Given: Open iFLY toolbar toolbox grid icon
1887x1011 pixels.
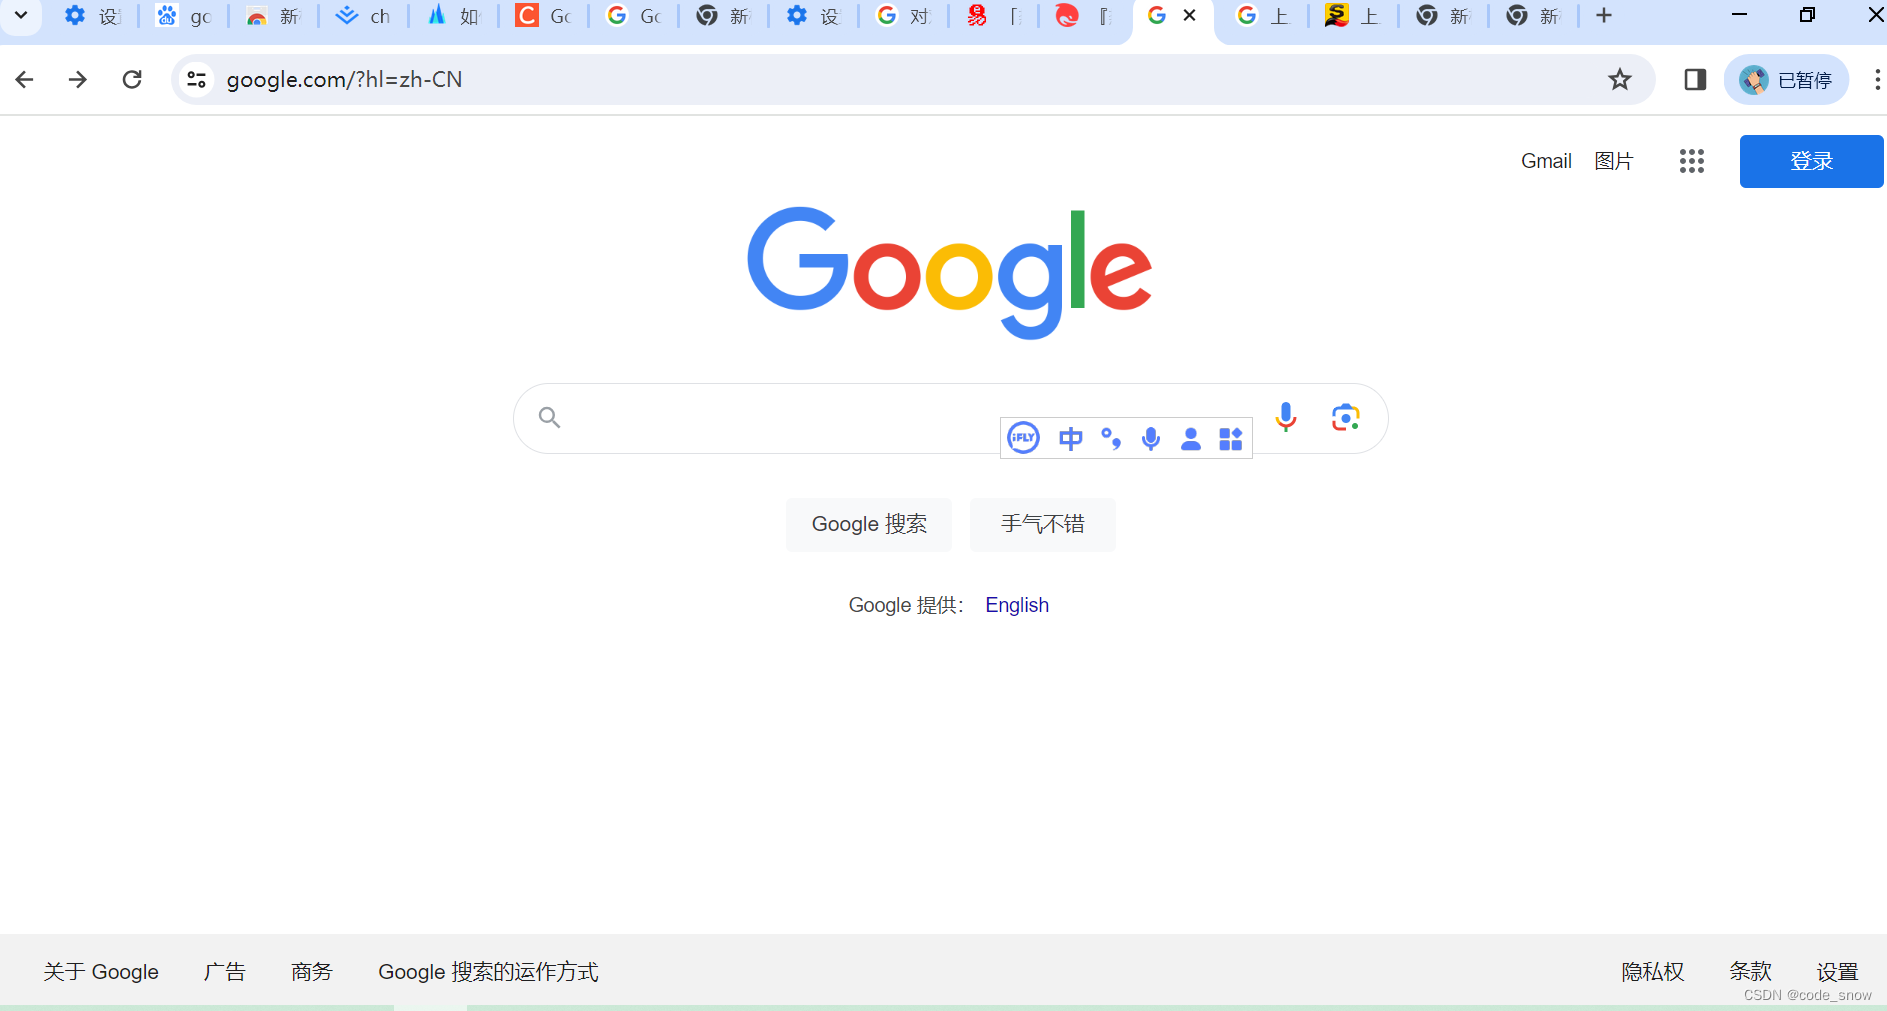Looking at the screenshot, I should [1231, 439].
